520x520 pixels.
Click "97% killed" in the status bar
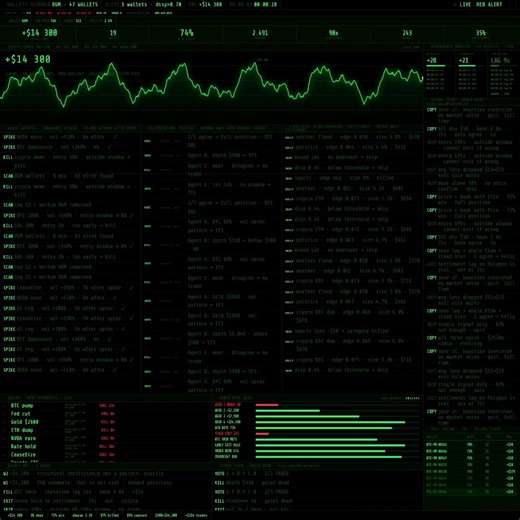click(x=110, y=515)
